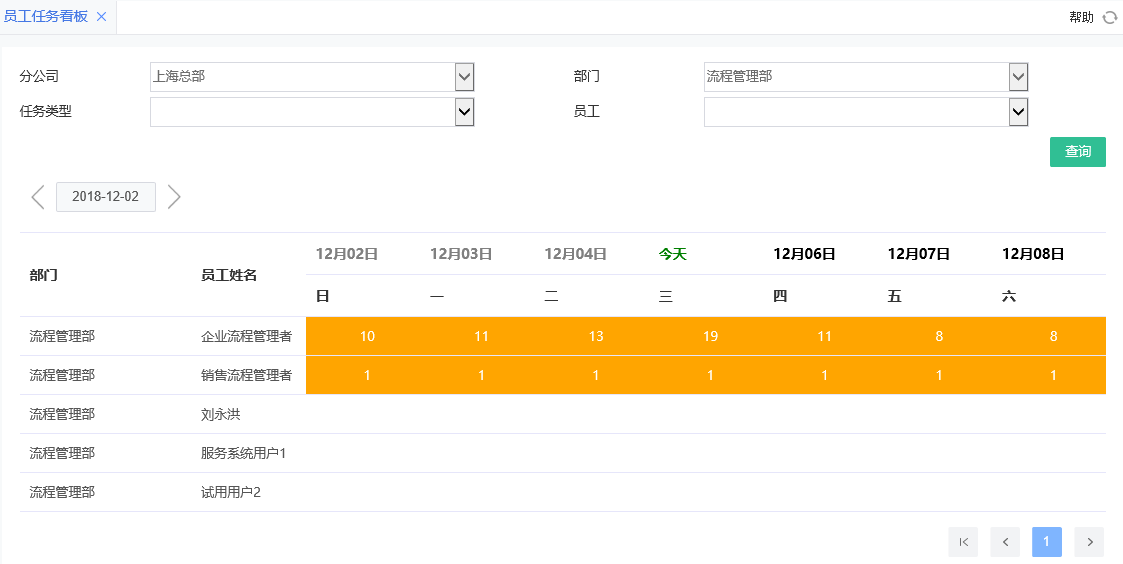This screenshot has height=564, width=1123.
Task: Close the 员工任务看板 tab
Action: pos(101,17)
